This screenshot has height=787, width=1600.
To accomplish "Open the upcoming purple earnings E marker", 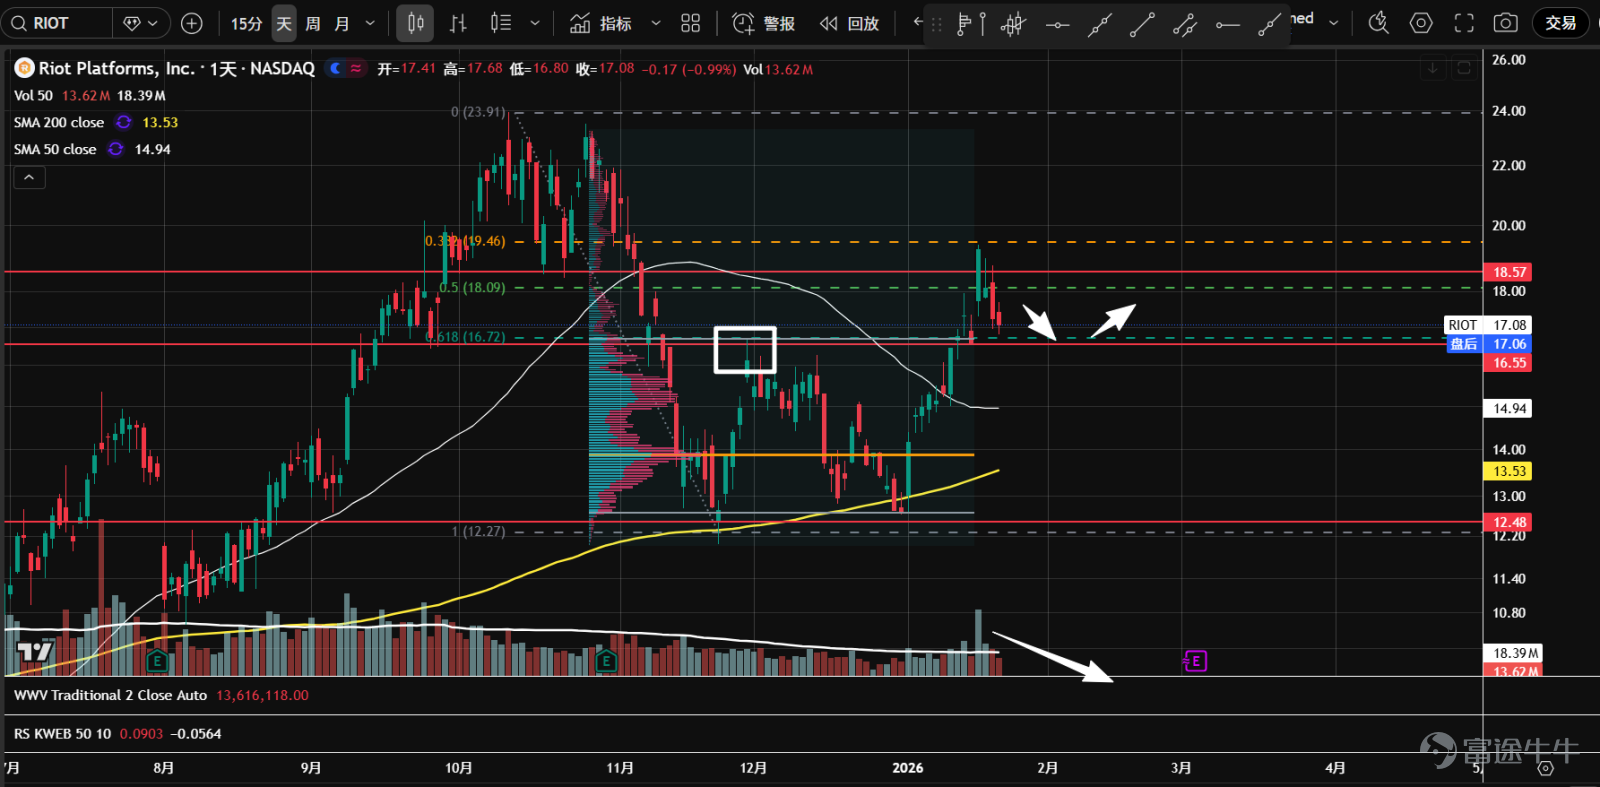I will click(x=1196, y=661).
